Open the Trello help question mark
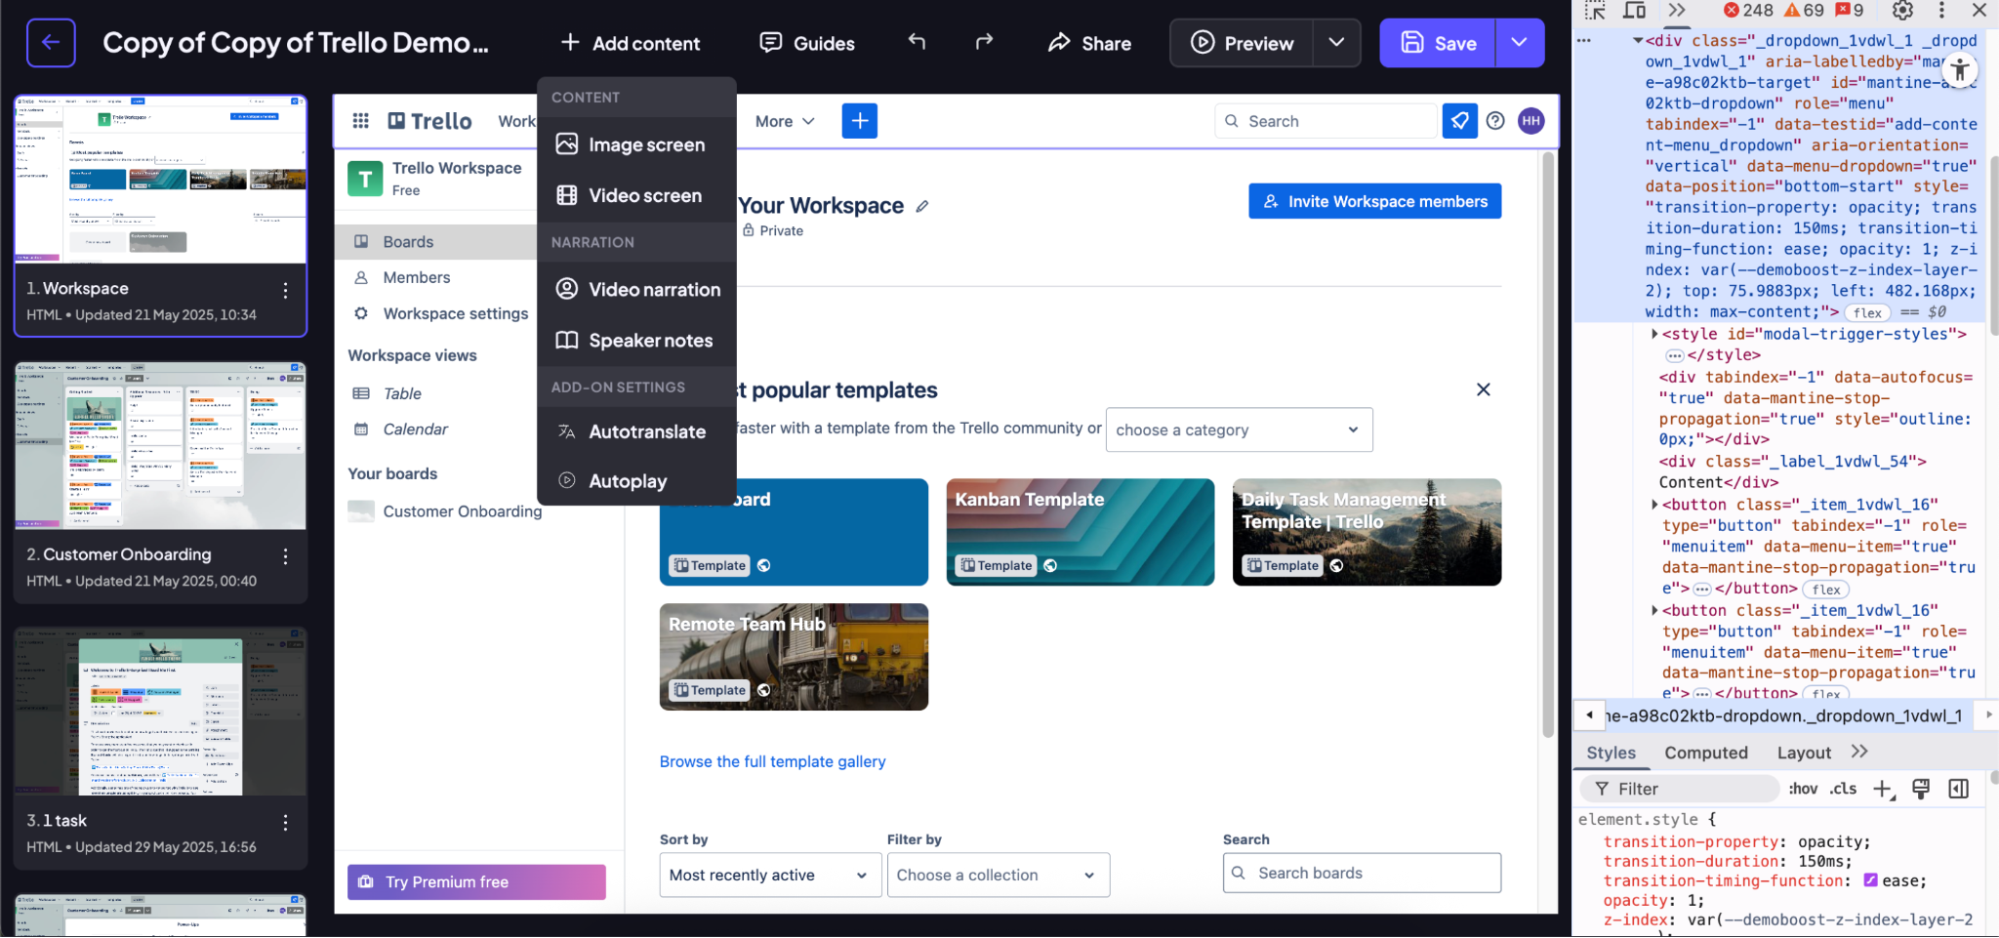The image size is (1999, 938). tap(1495, 121)
